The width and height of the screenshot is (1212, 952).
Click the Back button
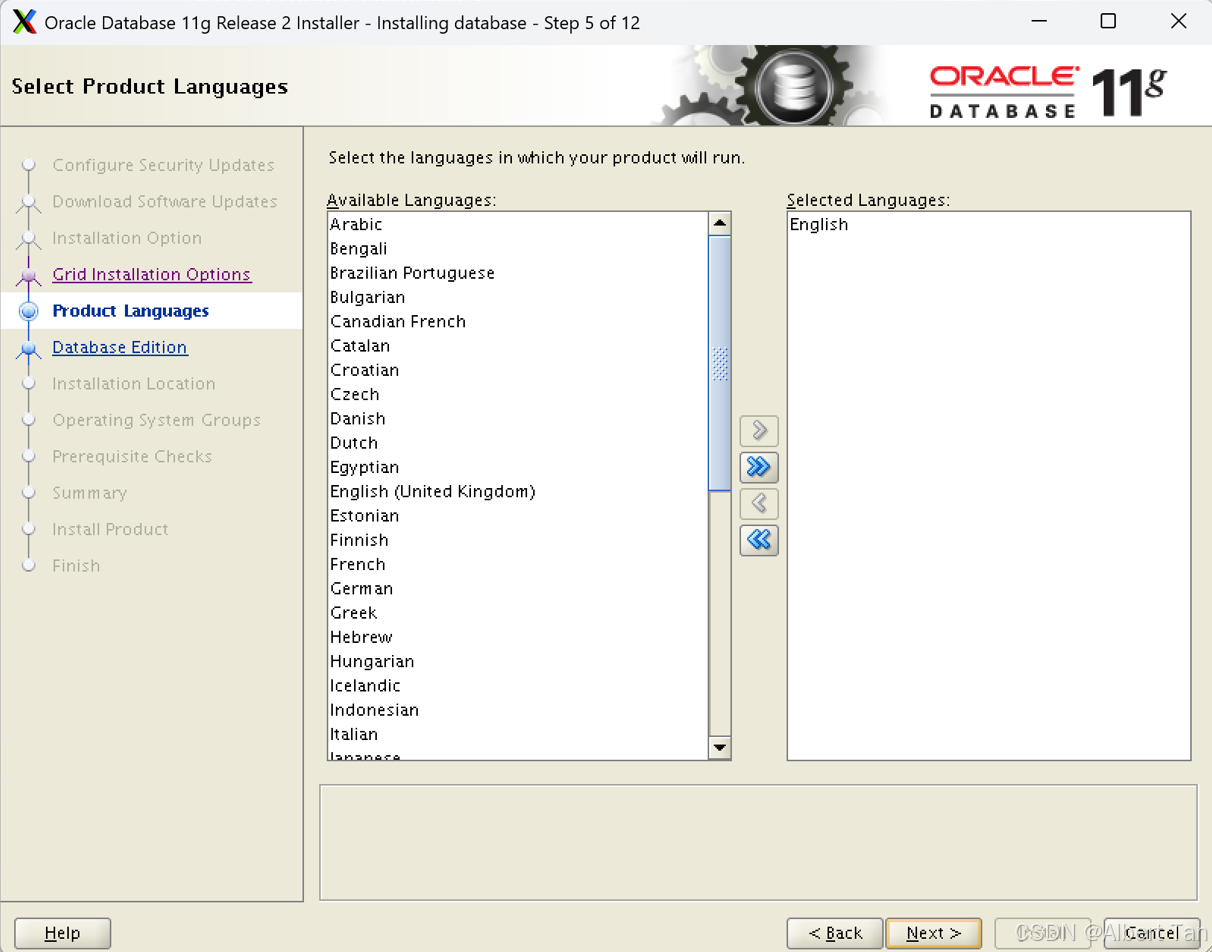(835, 933)
